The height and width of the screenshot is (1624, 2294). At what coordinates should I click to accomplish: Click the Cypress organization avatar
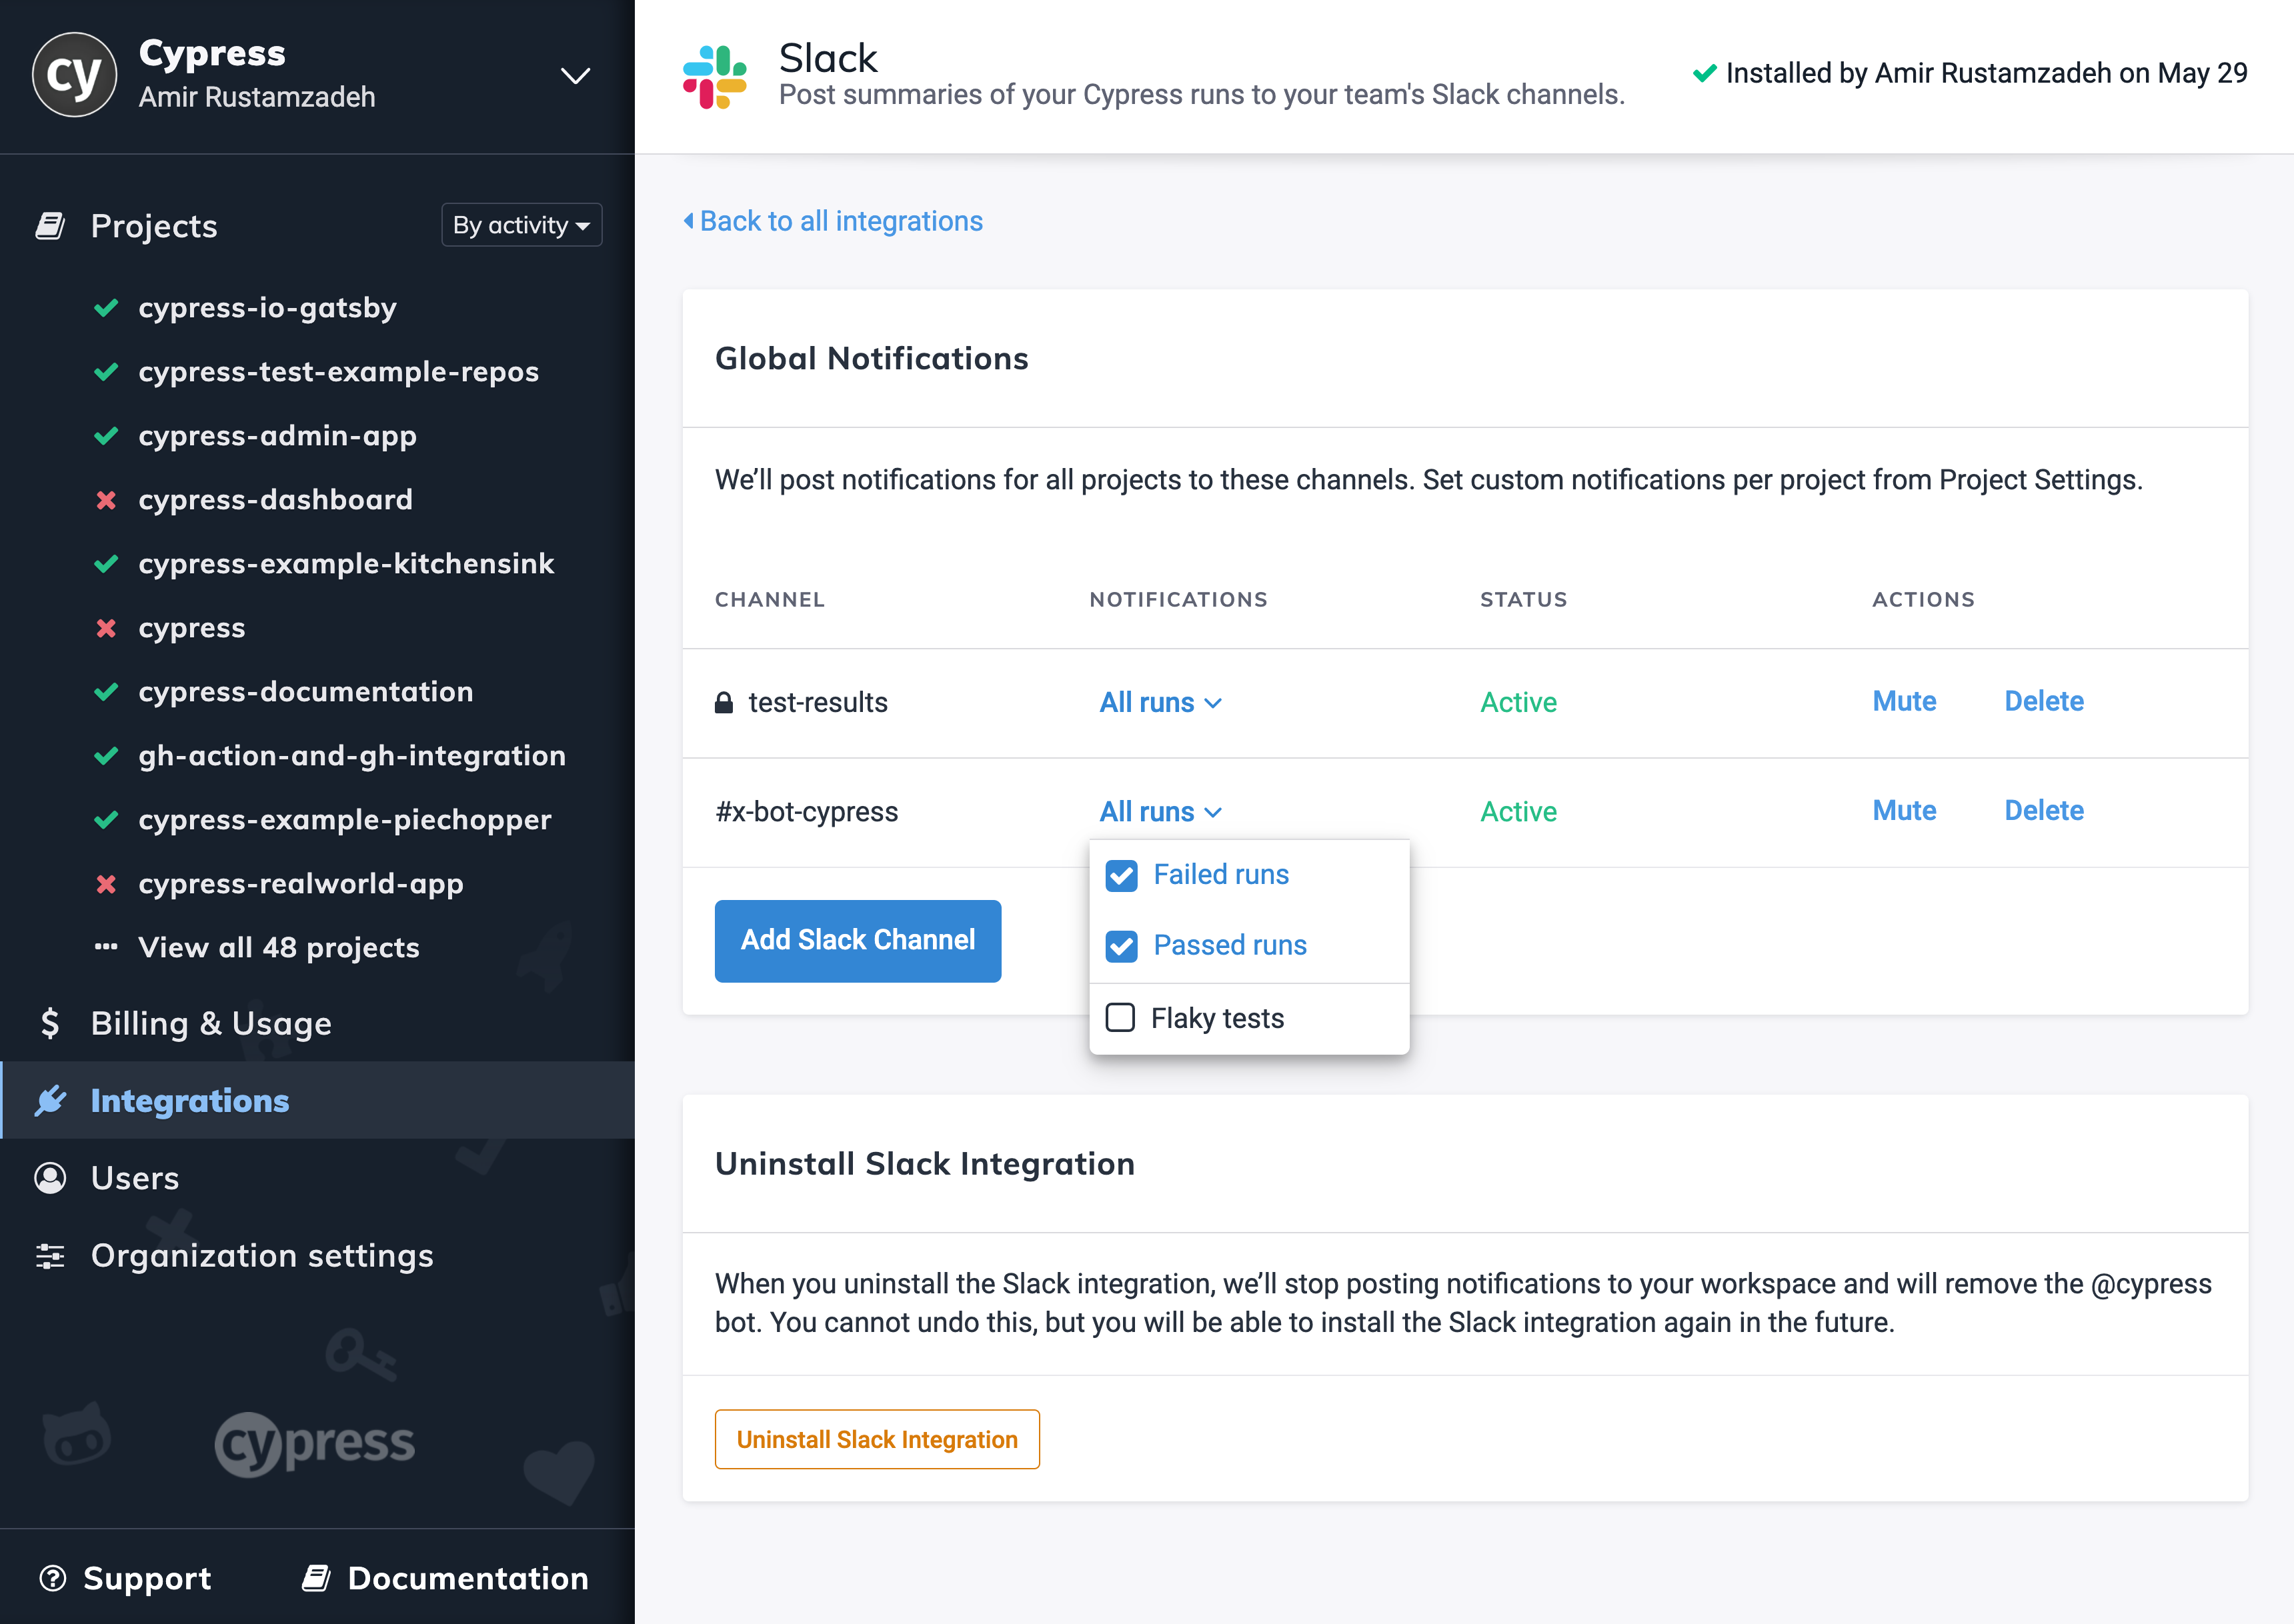(x=74, y=74)
